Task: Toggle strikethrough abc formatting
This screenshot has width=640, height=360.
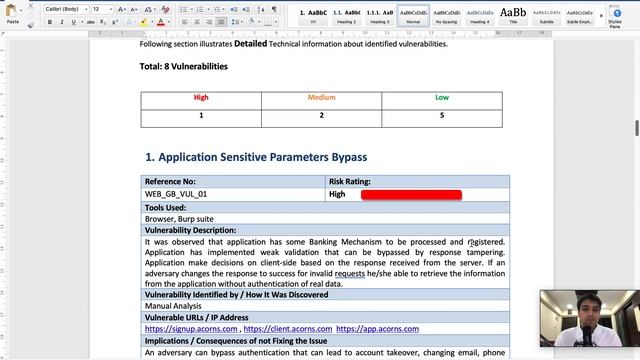Action: tap(91, 22)
